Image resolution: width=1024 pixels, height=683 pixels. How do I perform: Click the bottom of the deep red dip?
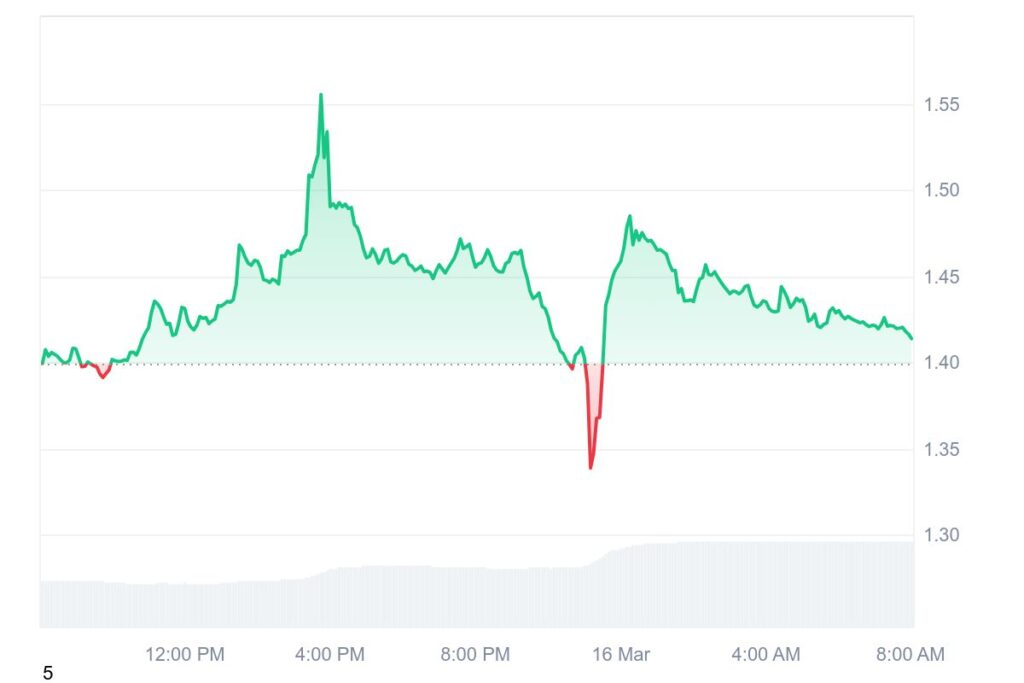591,467
